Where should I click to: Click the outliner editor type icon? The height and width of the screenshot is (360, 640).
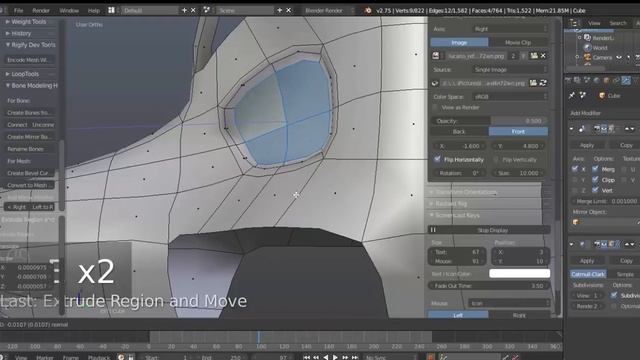coord(574,23)
